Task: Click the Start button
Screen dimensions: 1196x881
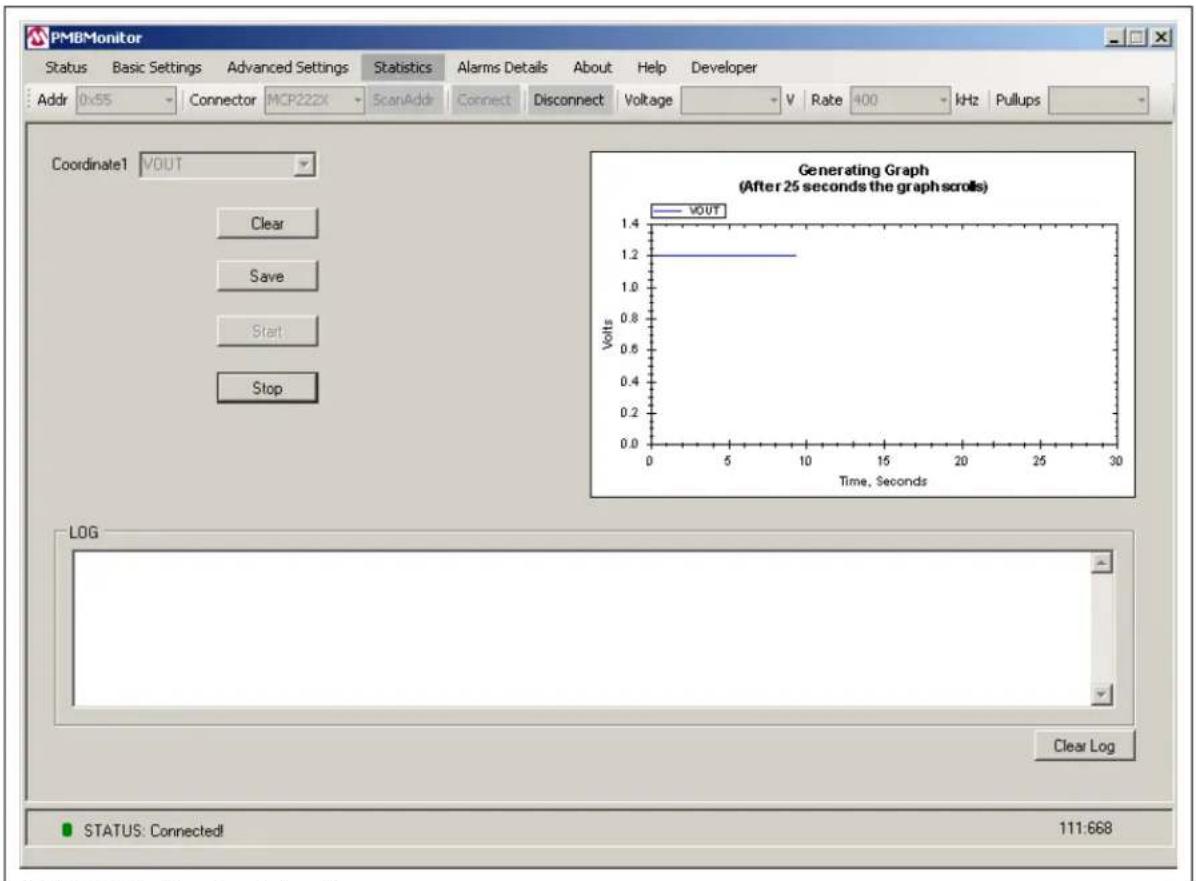Action: point(267,331)
